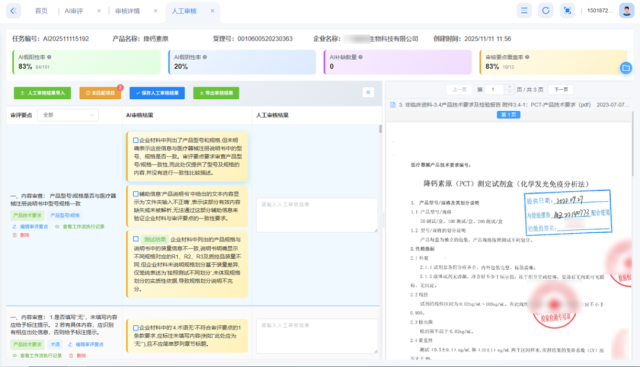Click info icon on blue 20% card
Viewport: 640px width, 367px height.
(x=205, y=57)
